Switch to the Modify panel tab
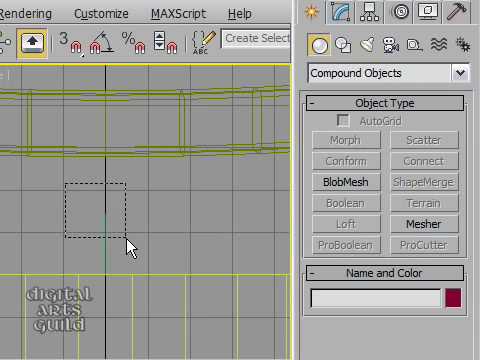The image size is (480, 360). click(x=340, y=12)
